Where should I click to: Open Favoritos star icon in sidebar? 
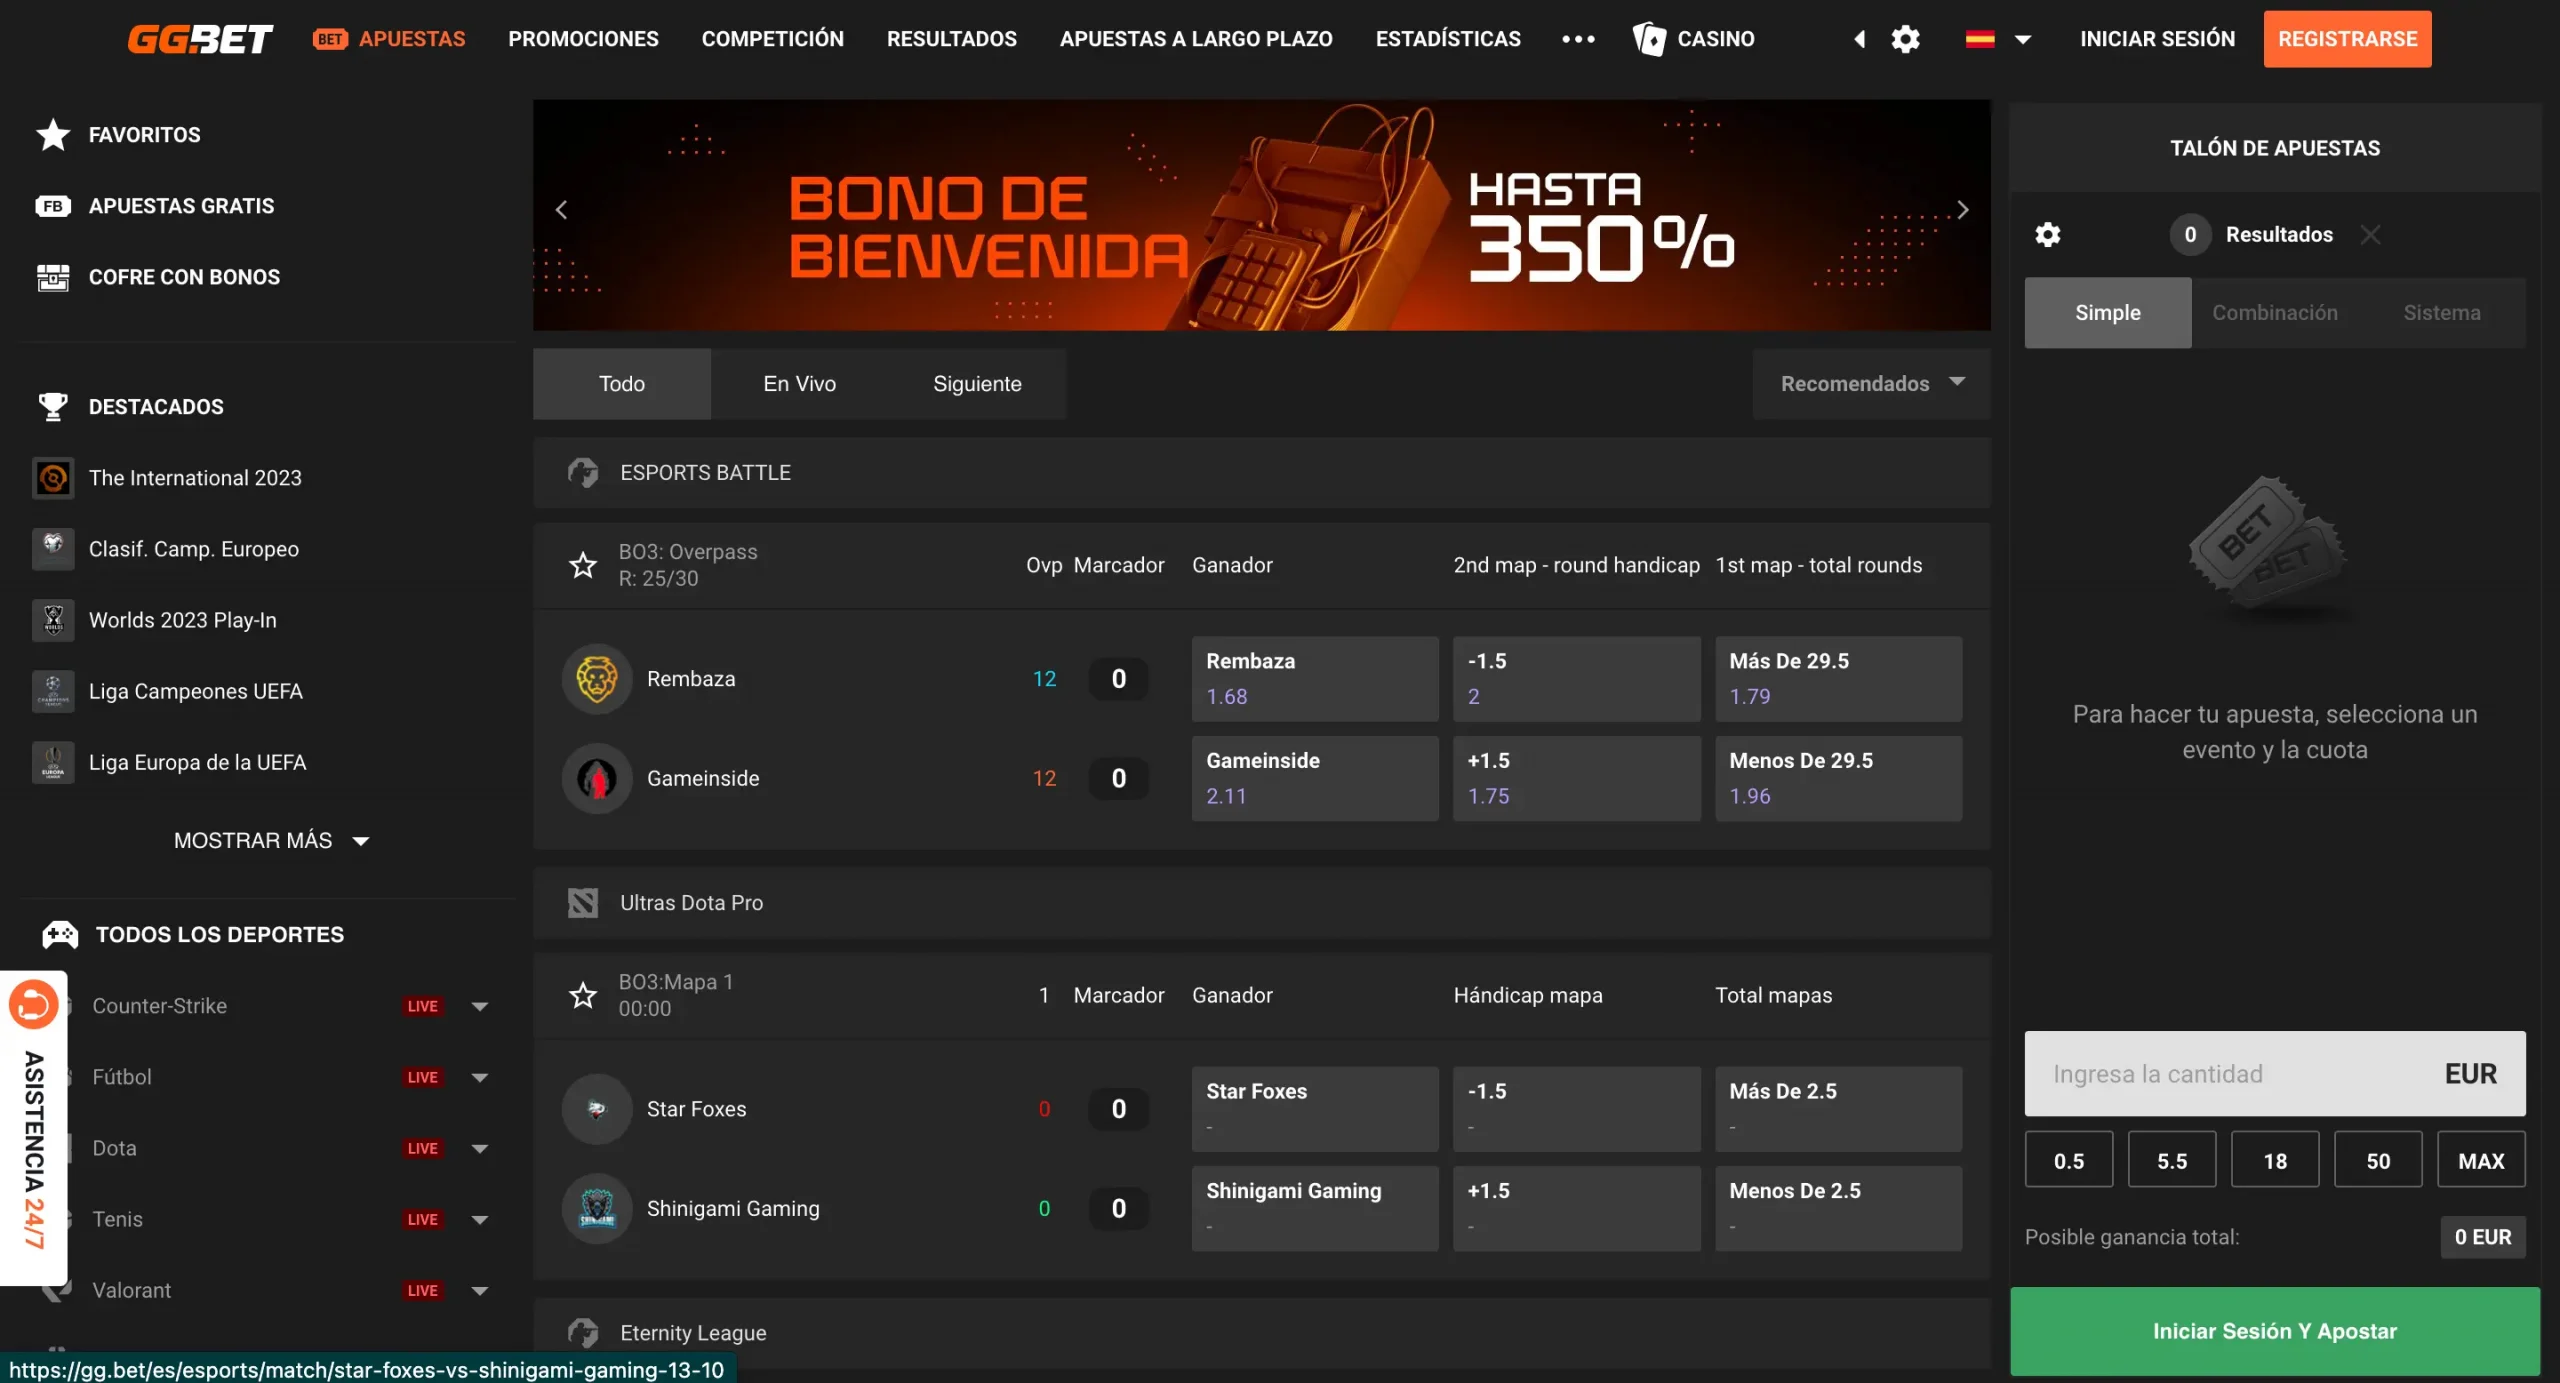tap(53, 135)
